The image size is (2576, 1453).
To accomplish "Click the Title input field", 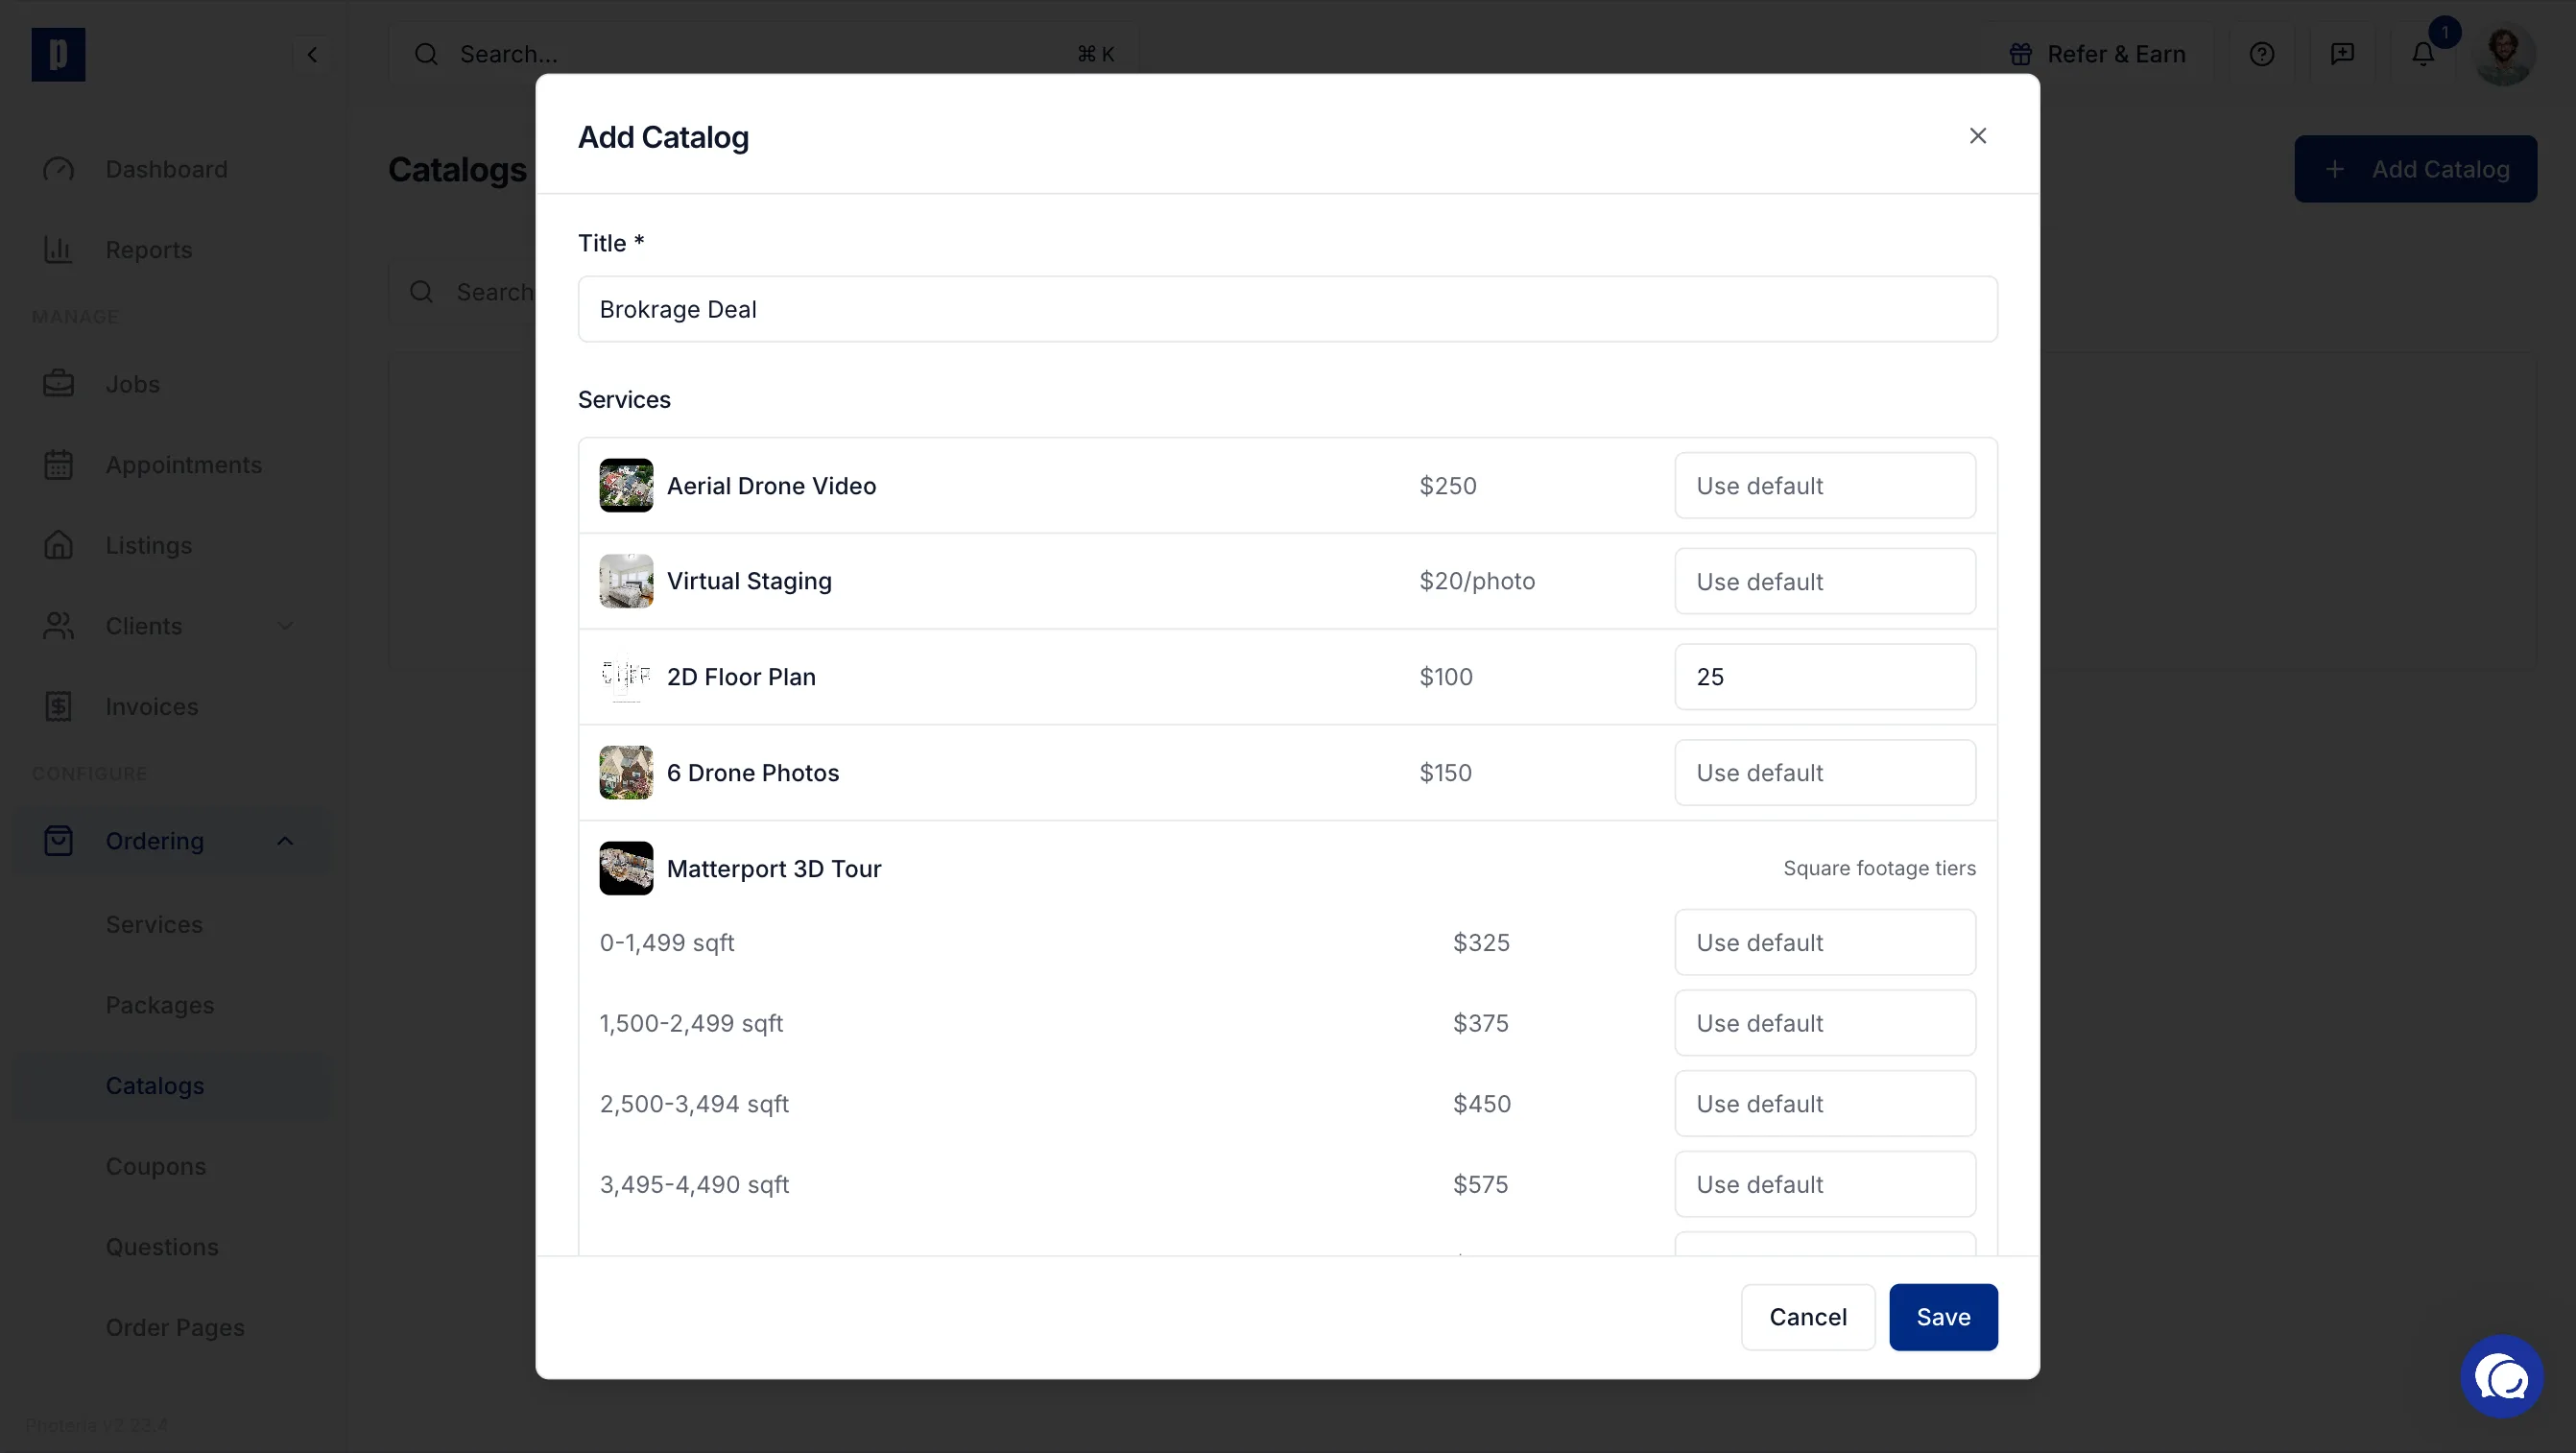I will (1287, 309).
